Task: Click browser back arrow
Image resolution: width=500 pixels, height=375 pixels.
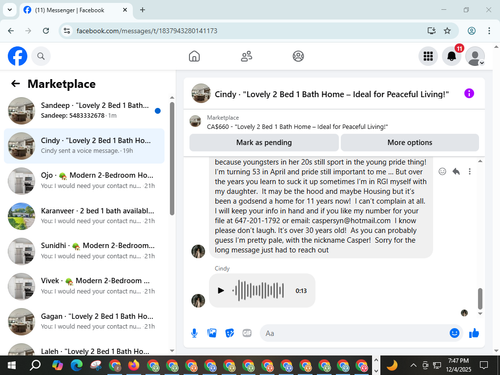Action: [11, 31]
